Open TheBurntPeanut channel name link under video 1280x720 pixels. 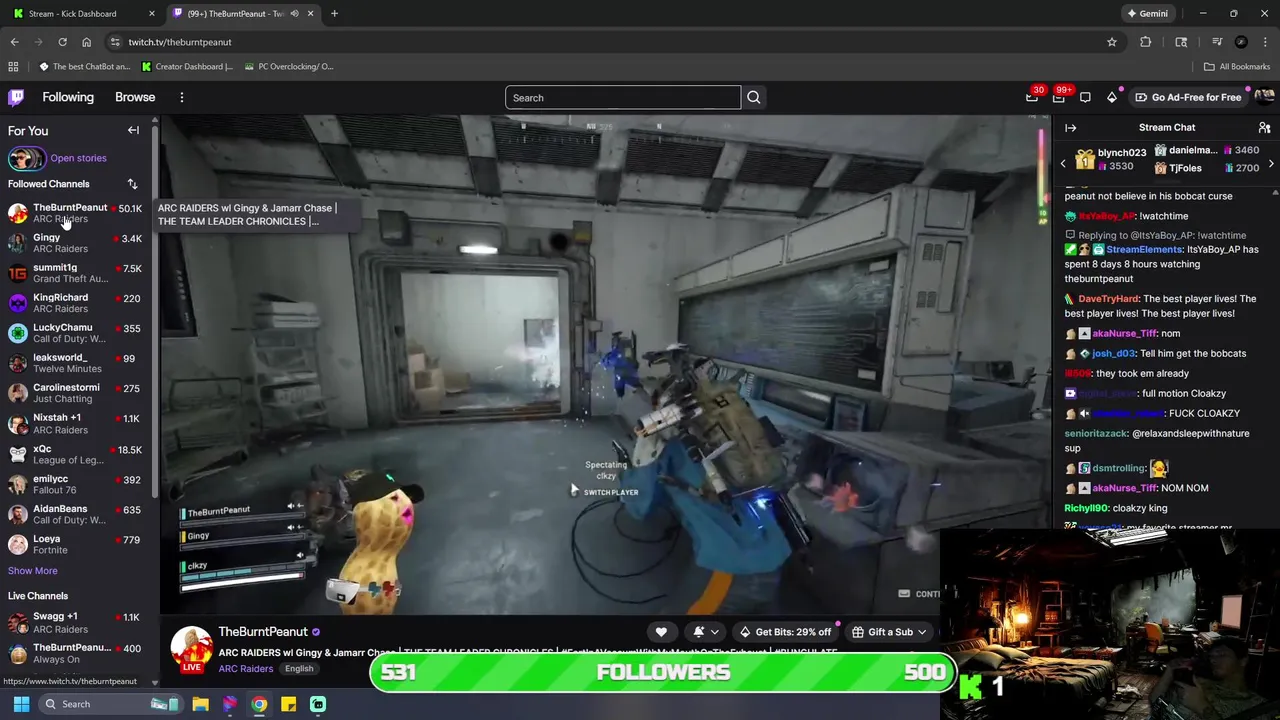point(263,632)
